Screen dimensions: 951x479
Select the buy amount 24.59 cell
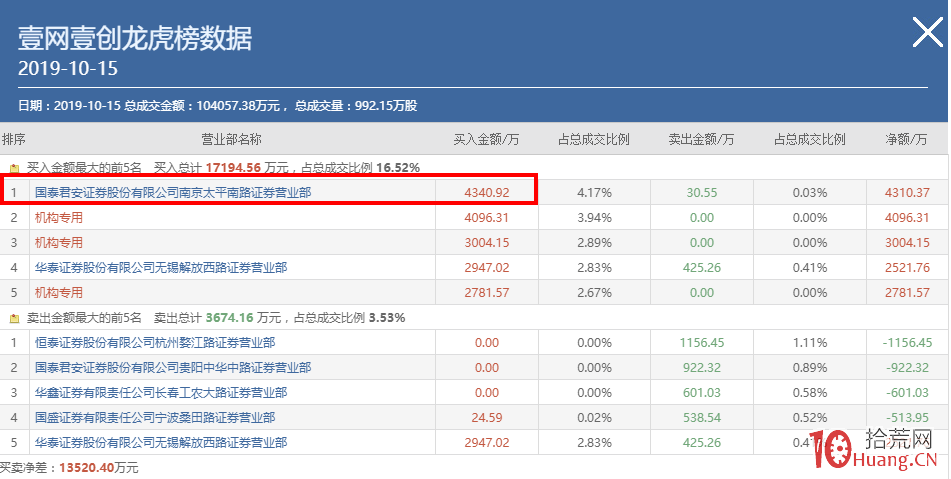click(486, 417)
